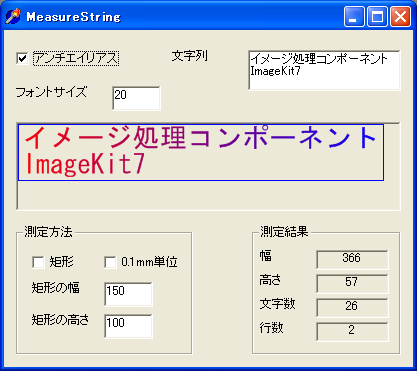
Task: Uncheck the アンチエイリアス checkbox
Action: click(22, 59)
